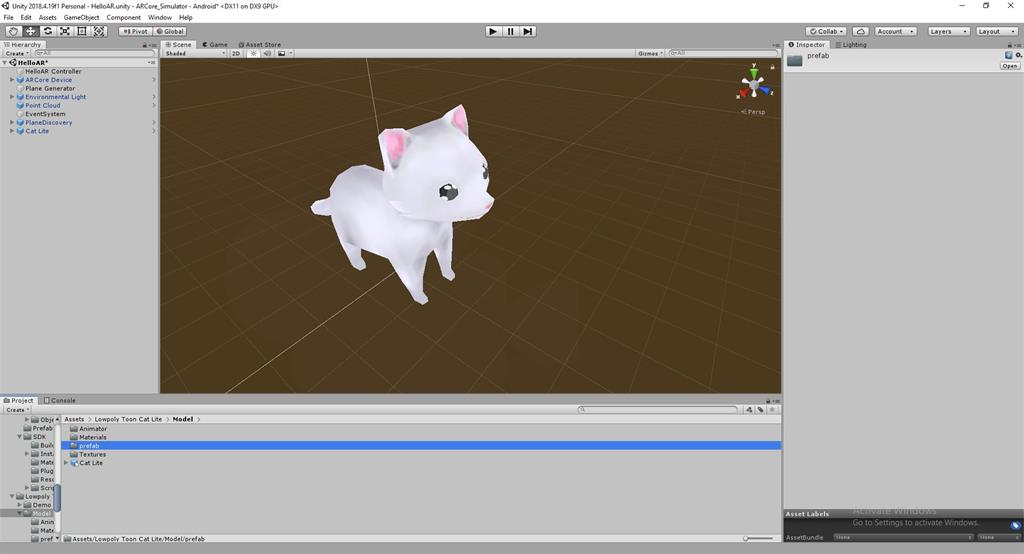The height and width of the screenshot is (554, 1024).
Task: Open scene effects dropdown arrow
Action: (291, 54)
